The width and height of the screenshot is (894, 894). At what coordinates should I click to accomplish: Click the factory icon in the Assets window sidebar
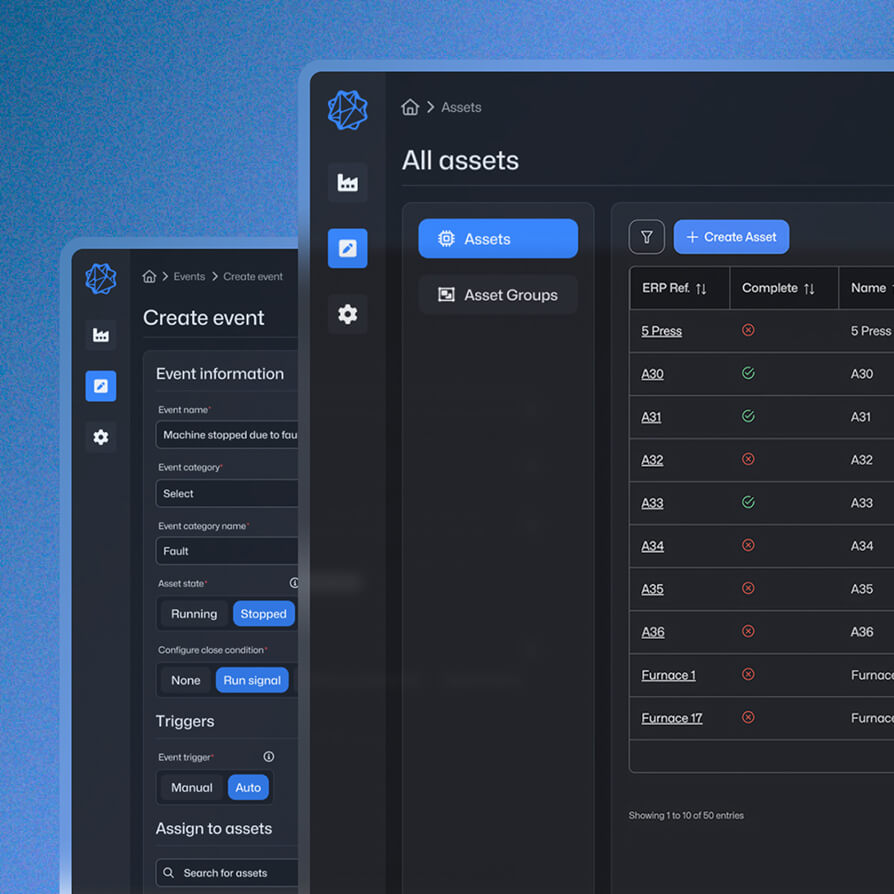(347, 183)
